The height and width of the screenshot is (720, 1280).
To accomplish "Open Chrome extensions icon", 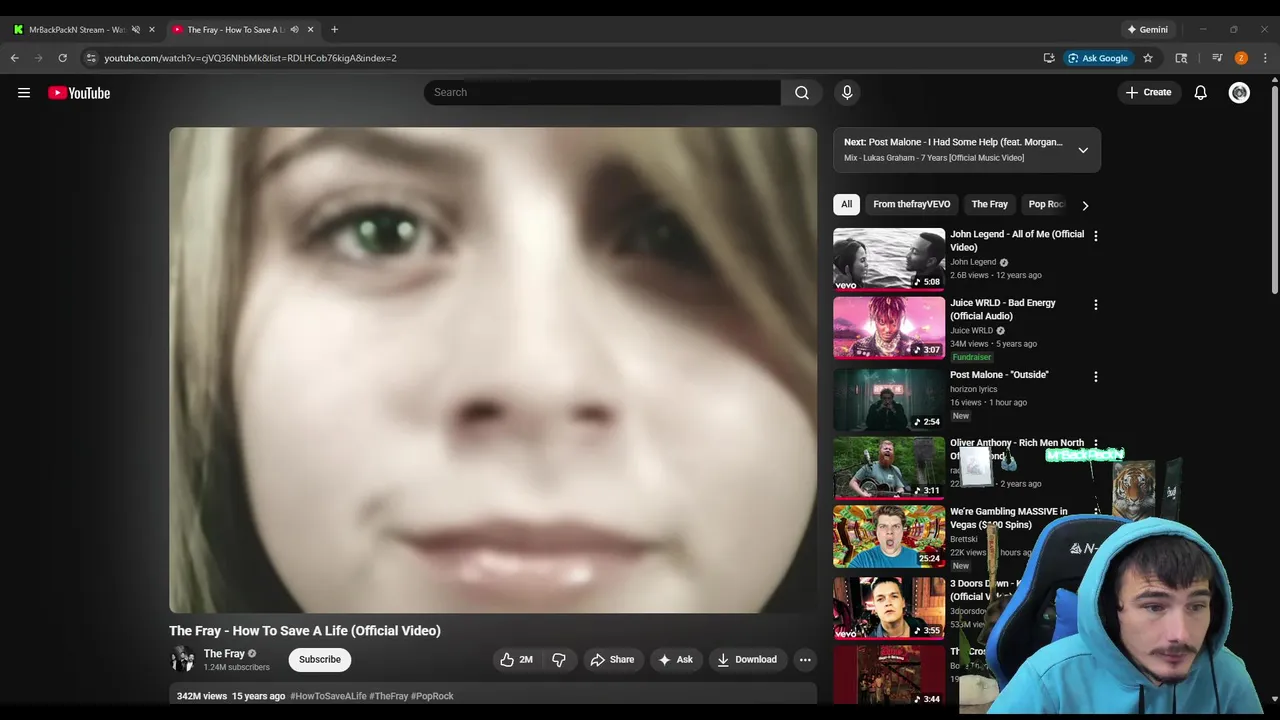I will (x=1181, y=58).
